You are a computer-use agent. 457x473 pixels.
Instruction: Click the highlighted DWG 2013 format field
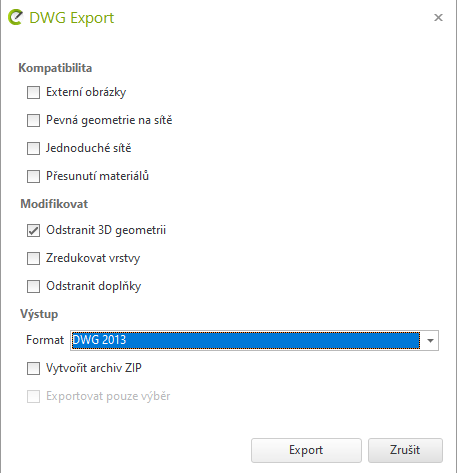point(246,340)
